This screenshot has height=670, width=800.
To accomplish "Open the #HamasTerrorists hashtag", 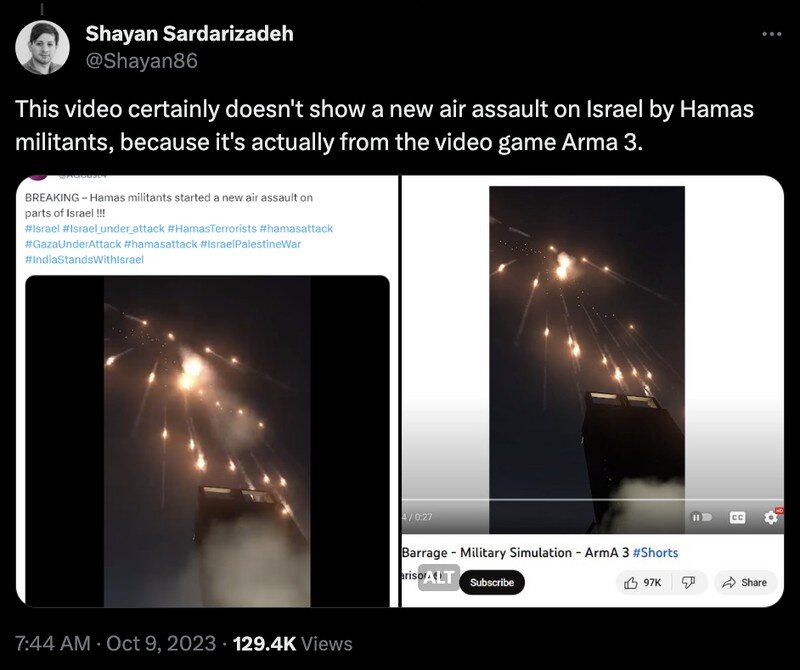I will [212, 229].
